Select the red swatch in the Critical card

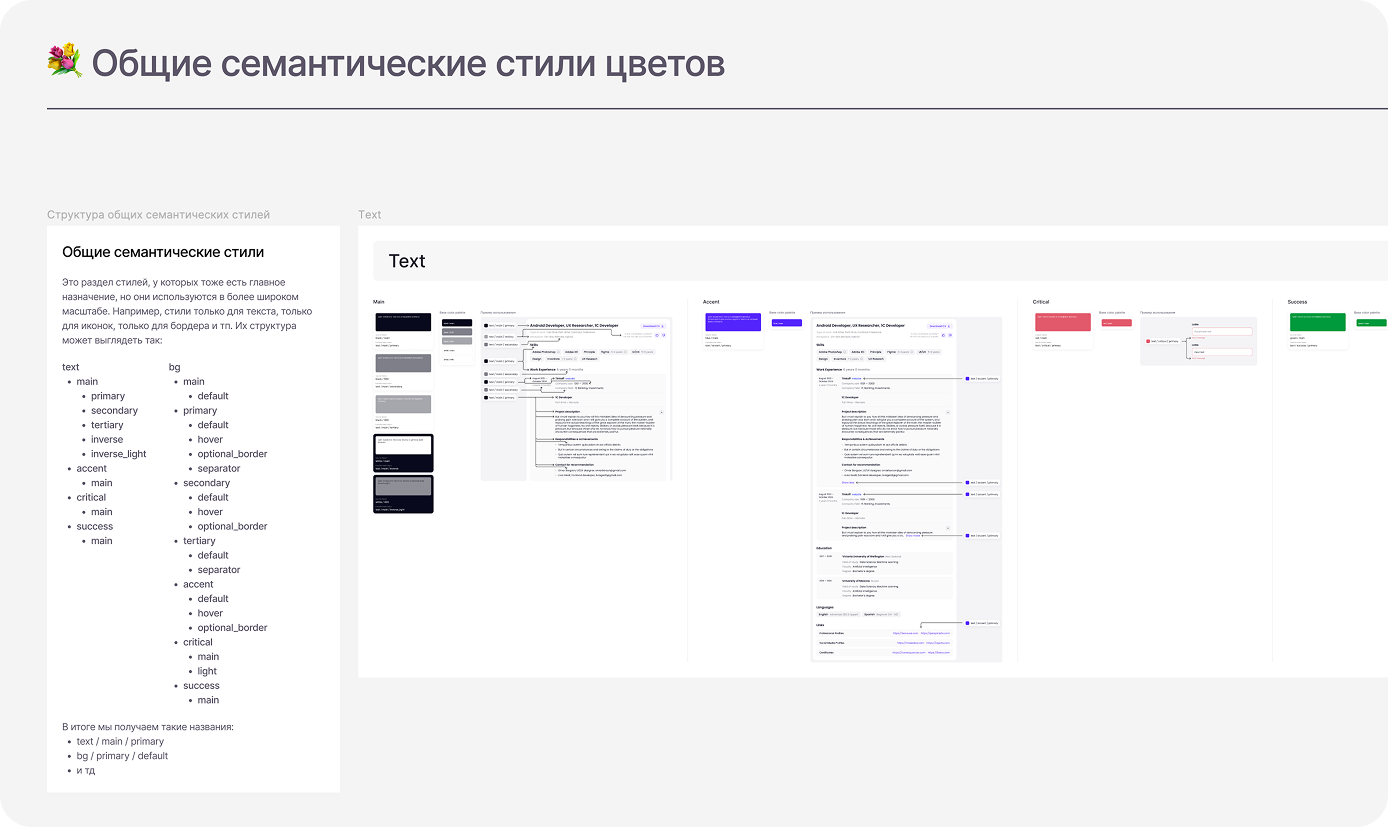[x=1064, y=322]
